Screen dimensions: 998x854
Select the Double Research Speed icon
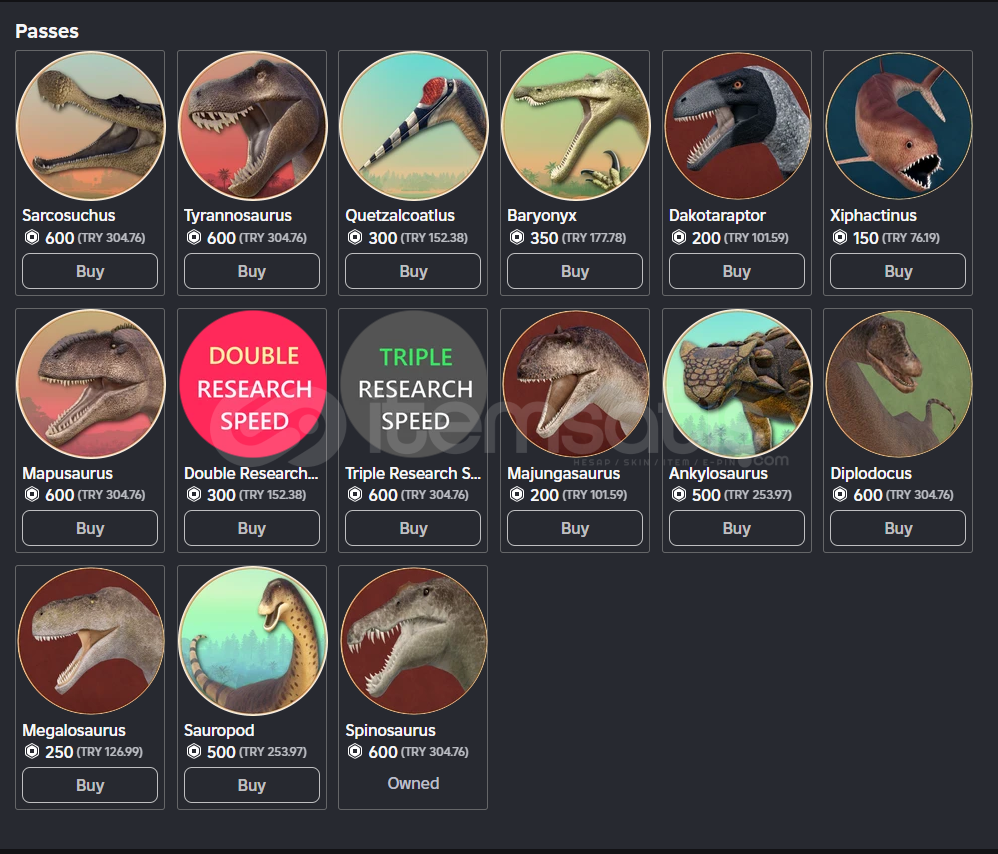coord(252,384)
